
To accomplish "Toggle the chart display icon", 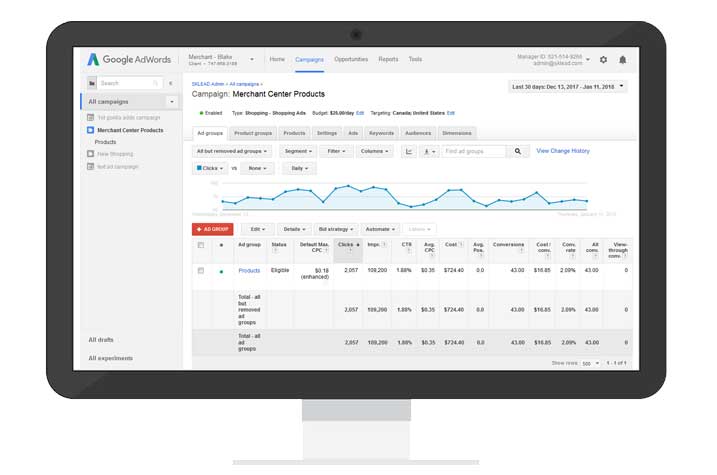I will pyautogui.click(x=409, y=151).
